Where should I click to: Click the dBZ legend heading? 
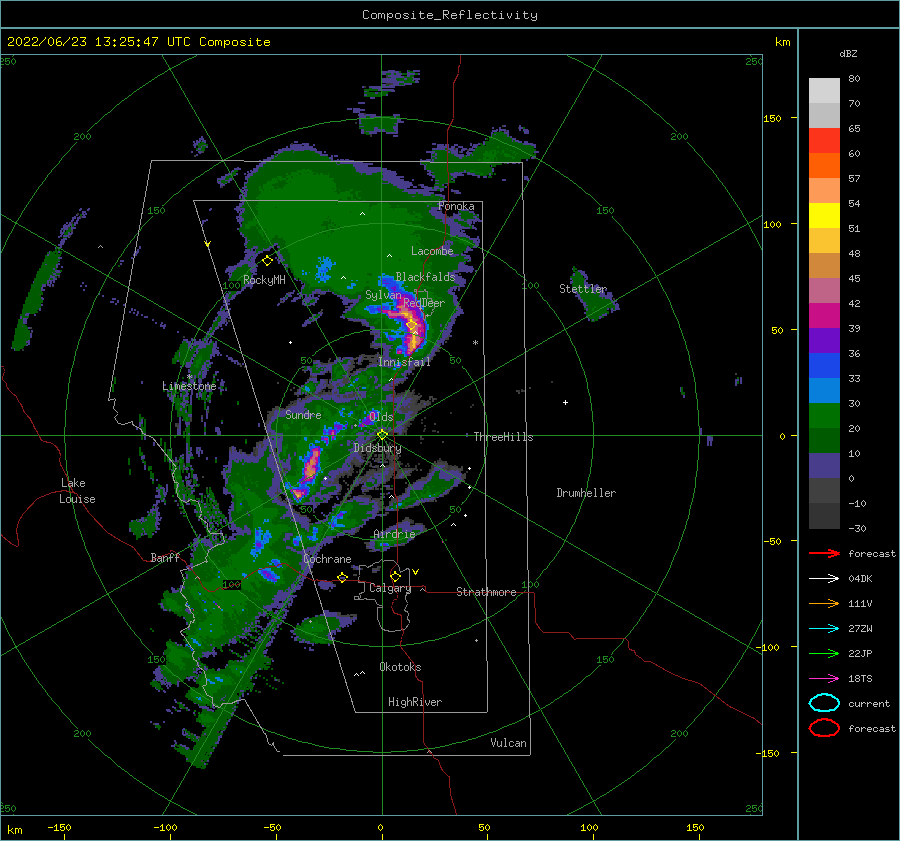coord(848,53)
